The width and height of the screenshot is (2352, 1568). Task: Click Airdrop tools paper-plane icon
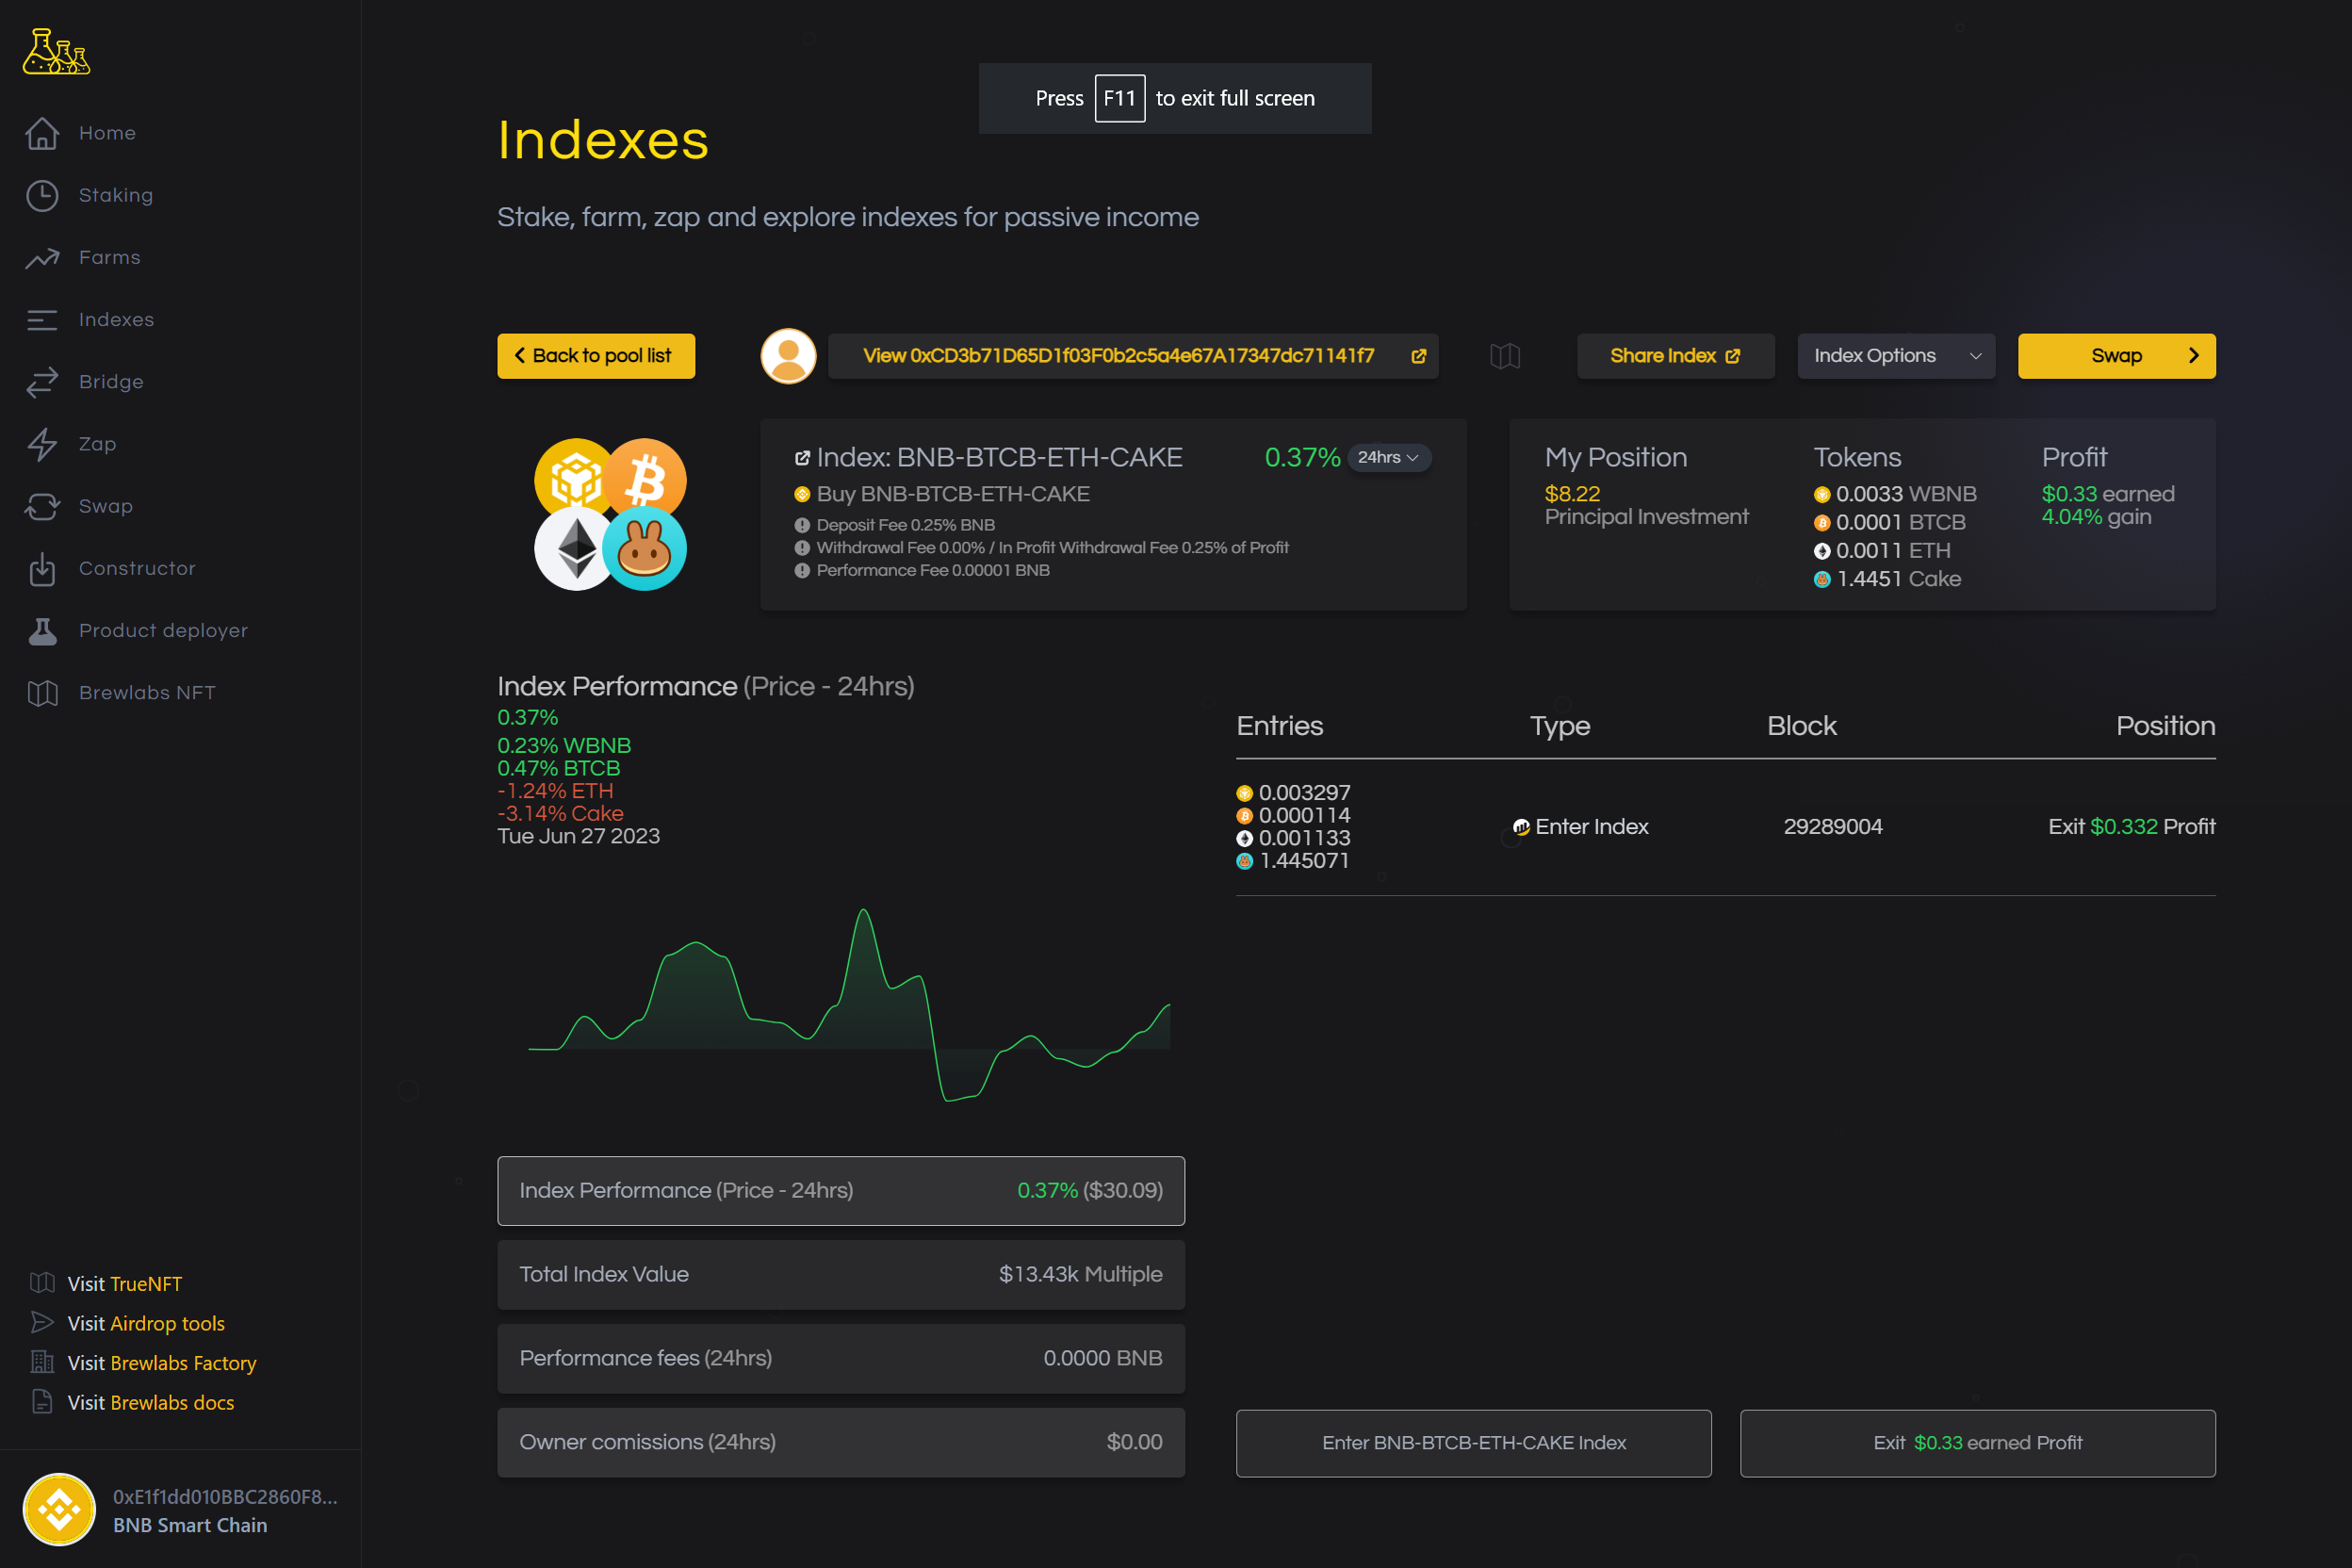42,1323
